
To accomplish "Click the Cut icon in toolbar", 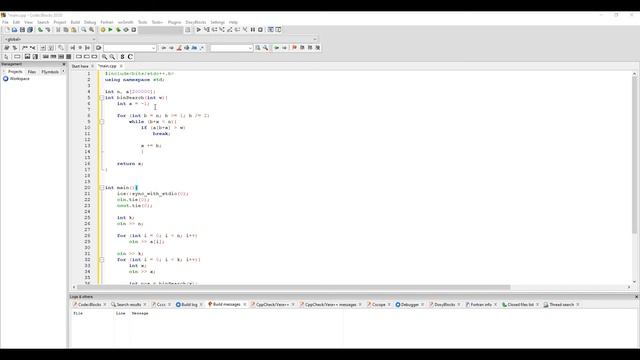I will click(x=58, y=30).
